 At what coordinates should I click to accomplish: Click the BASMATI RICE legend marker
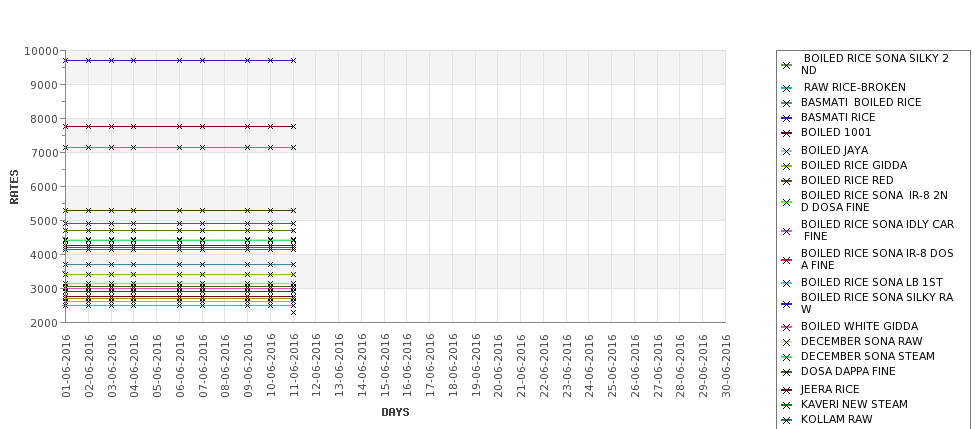click(787, 118)
